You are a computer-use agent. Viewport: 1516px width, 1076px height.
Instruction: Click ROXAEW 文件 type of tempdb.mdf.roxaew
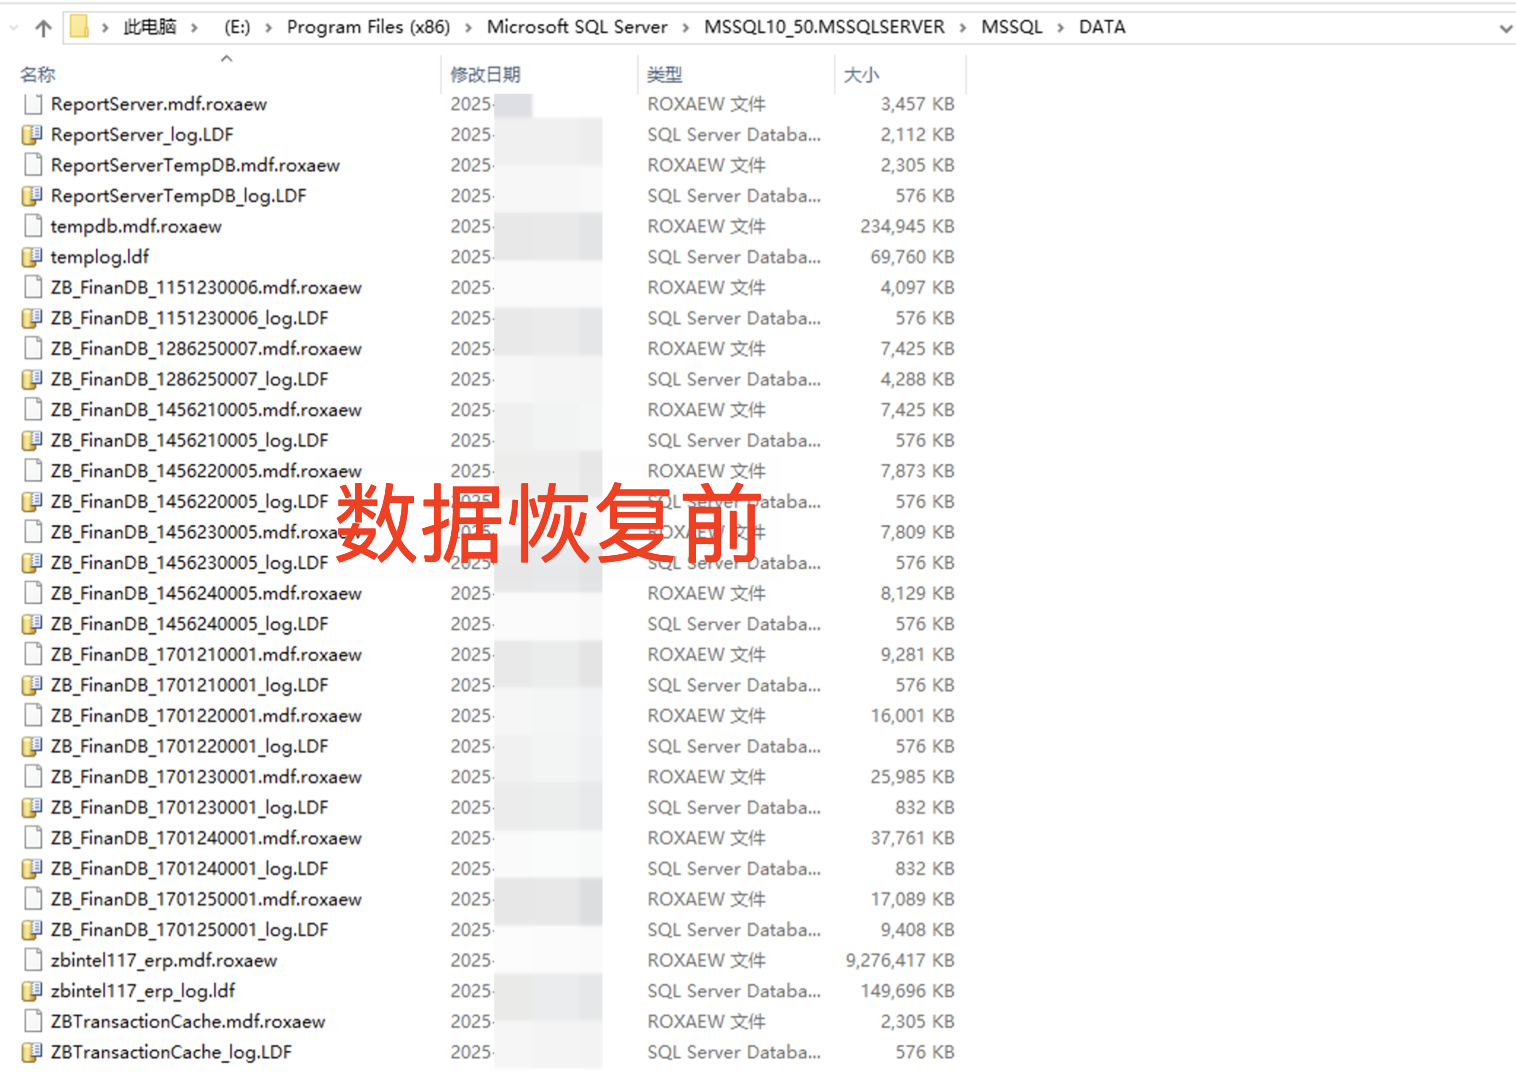click(x=706, y=226)
